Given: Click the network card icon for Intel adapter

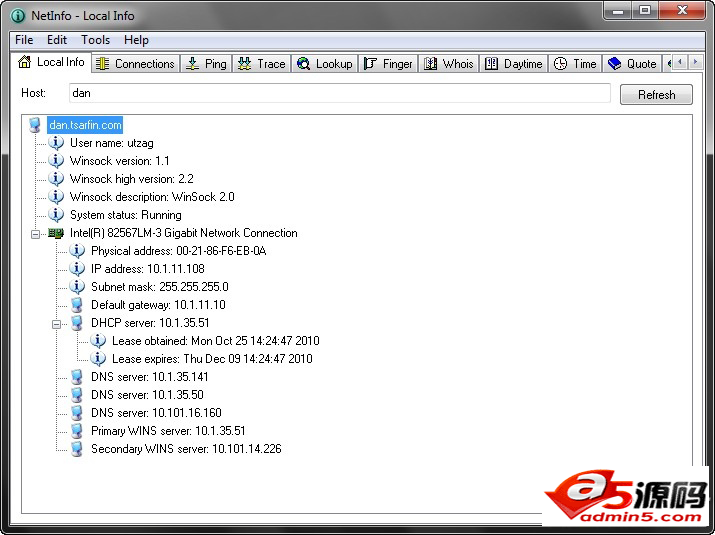Looking at the screenshot, I should click(x=56, y=233).
